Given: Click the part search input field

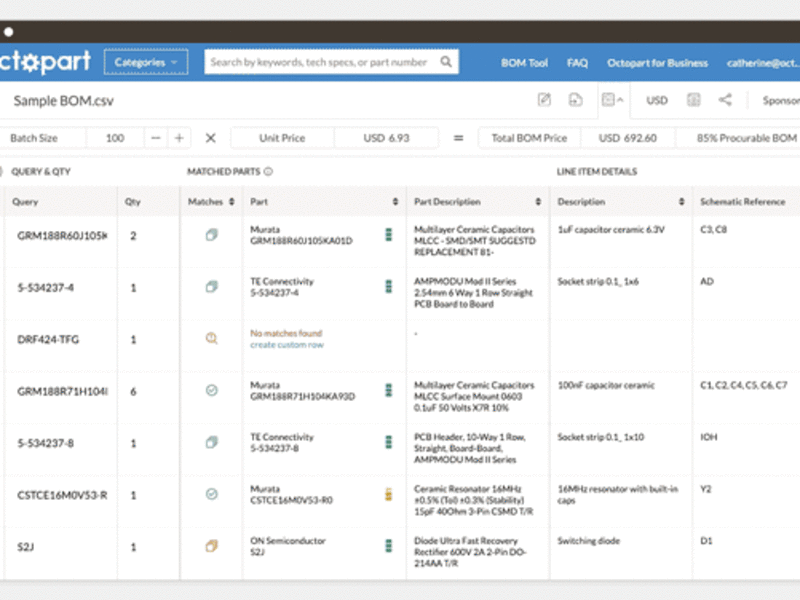Looking at the screenshot, I should 320,62.
